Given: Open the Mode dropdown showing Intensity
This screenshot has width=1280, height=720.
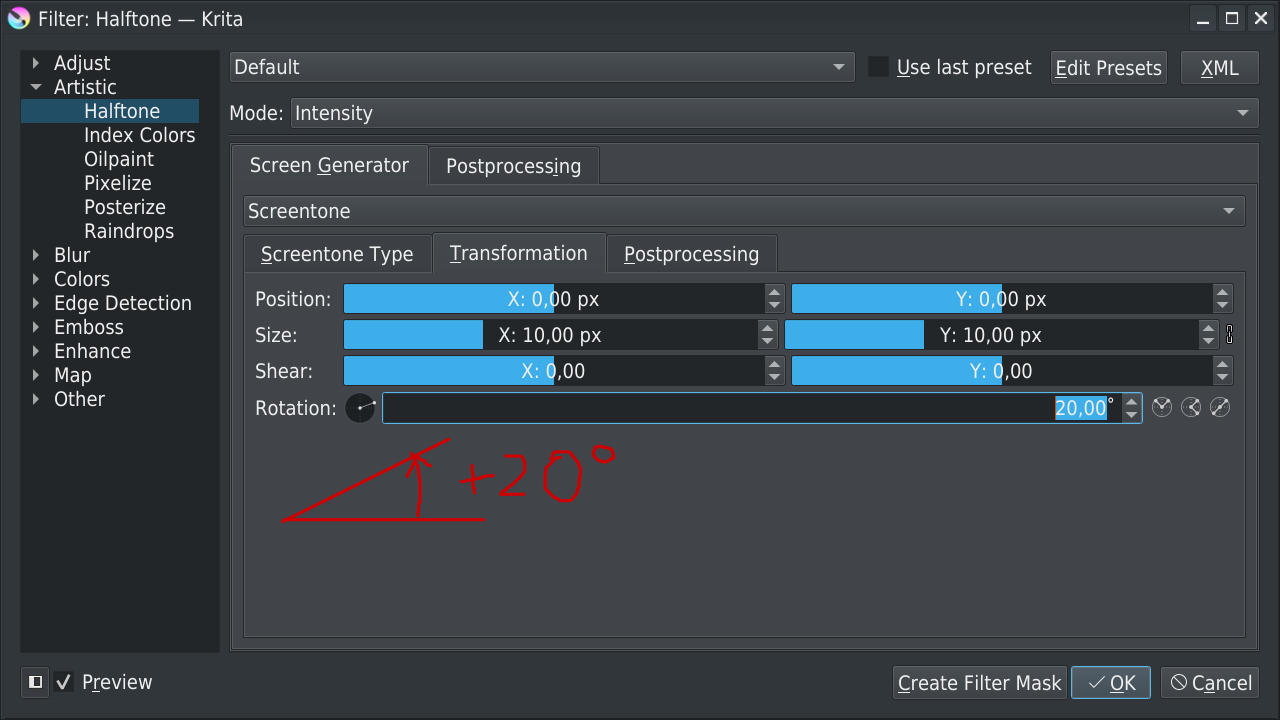Looking at the screenshot, I should pos(774,113).
